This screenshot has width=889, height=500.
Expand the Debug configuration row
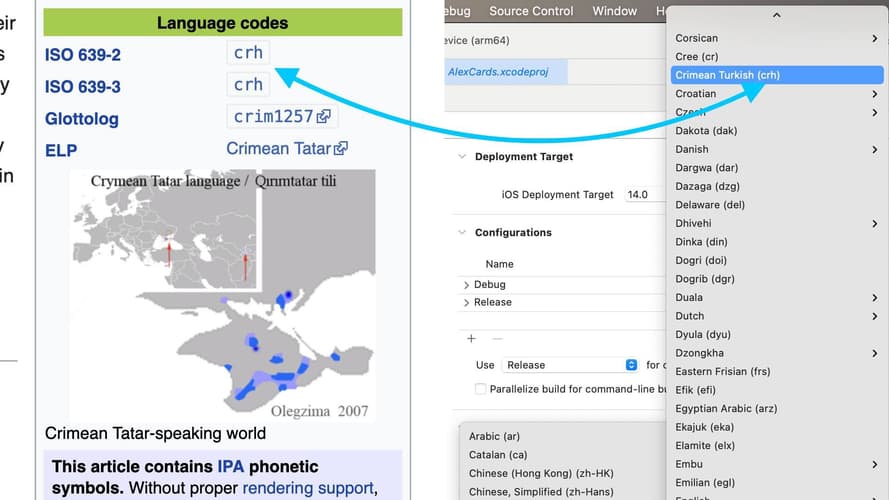pos(466,285)
